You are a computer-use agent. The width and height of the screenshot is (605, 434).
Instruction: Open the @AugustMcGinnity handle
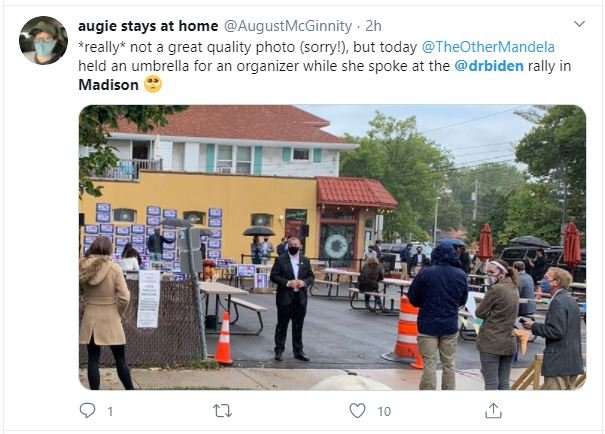pyautogui.click(x=288, y=26)
